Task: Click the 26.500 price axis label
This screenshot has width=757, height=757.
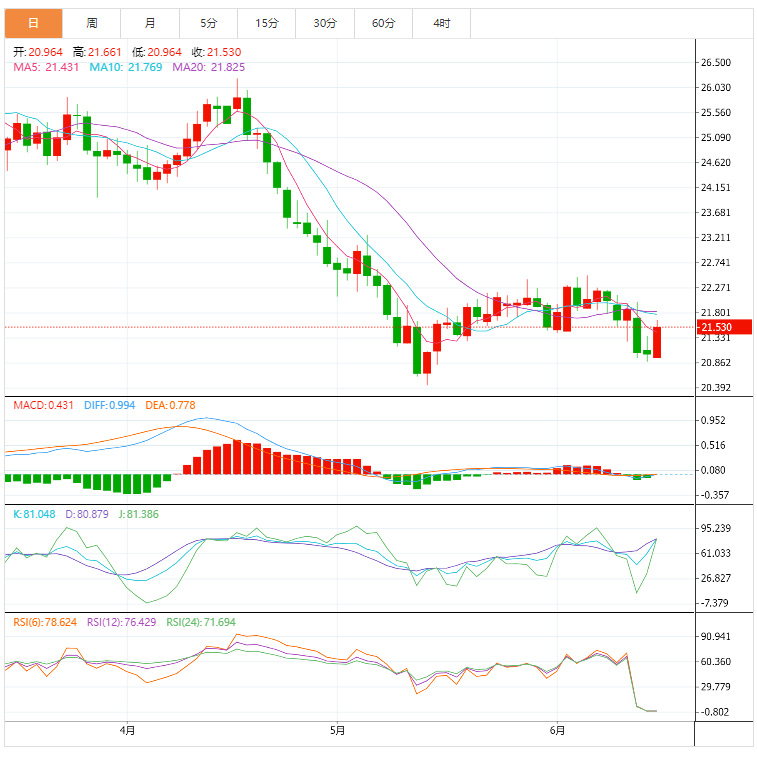Action: [716, 62]
